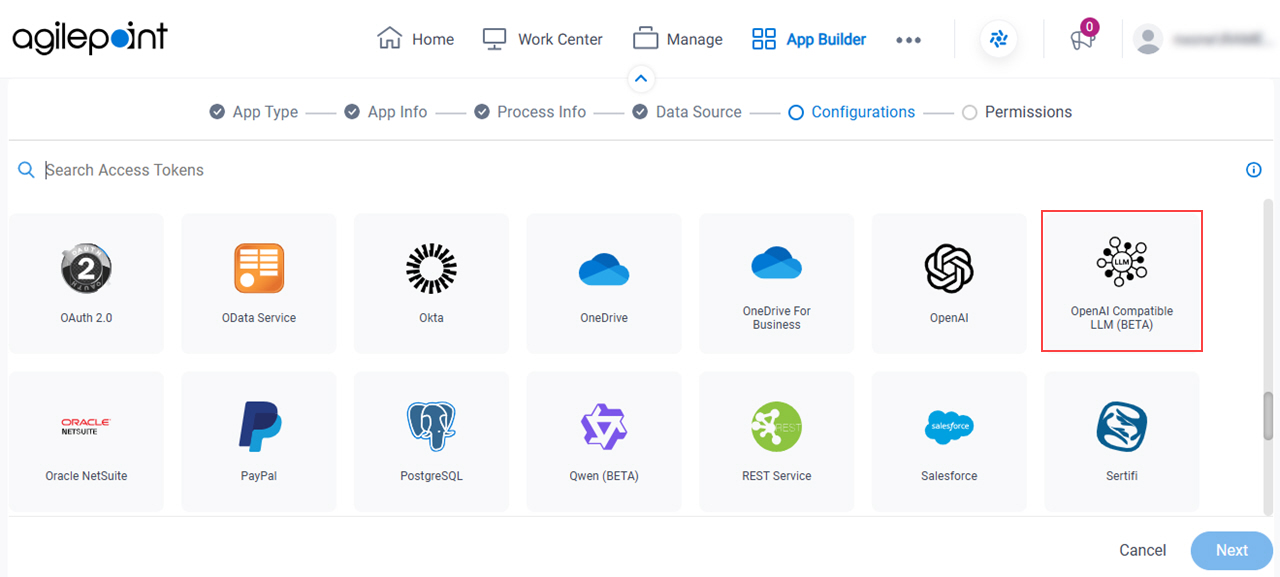Click the agilepoint logo
This screenshot has width=1280, height=577.
[90, 38]
